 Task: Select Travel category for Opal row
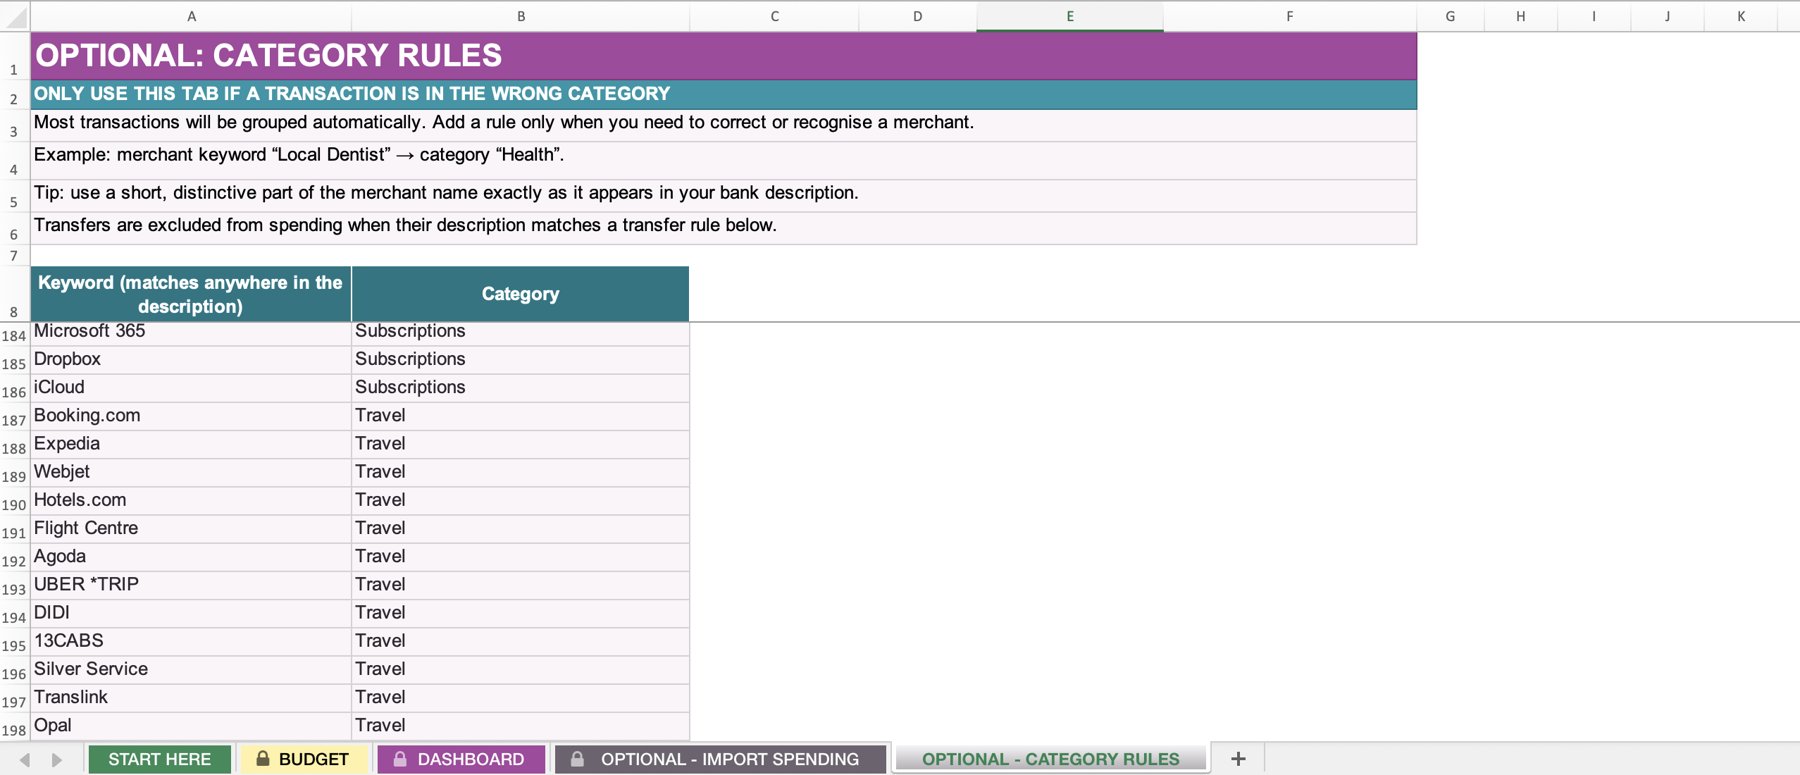click(x=520, y=726)
